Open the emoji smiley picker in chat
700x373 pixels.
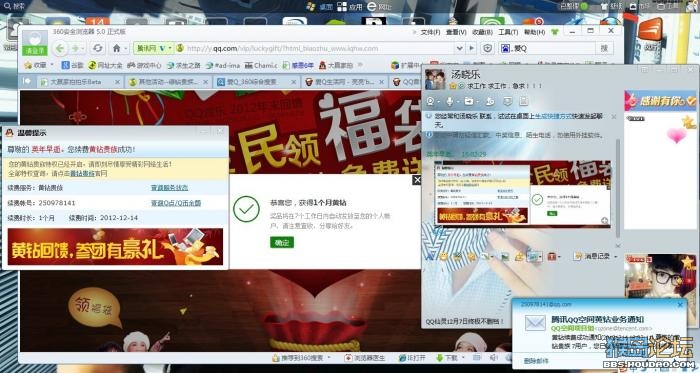[x=443, y=256]
